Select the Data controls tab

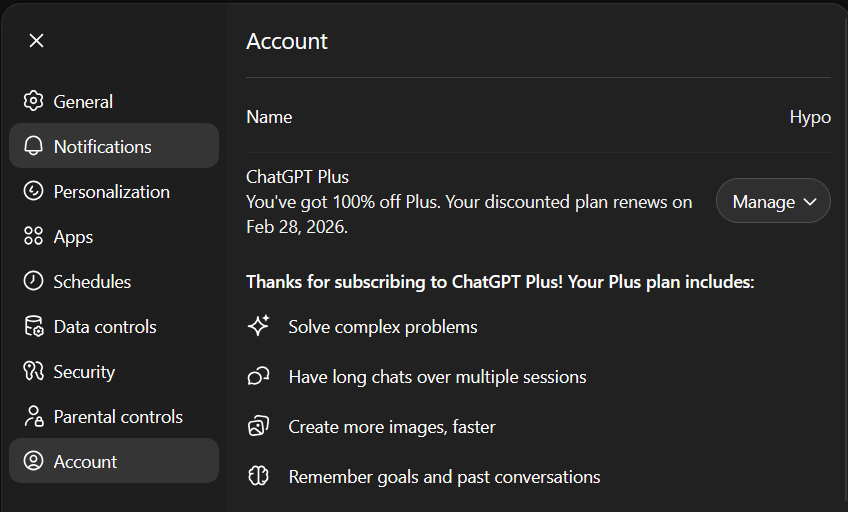[104, 326]
